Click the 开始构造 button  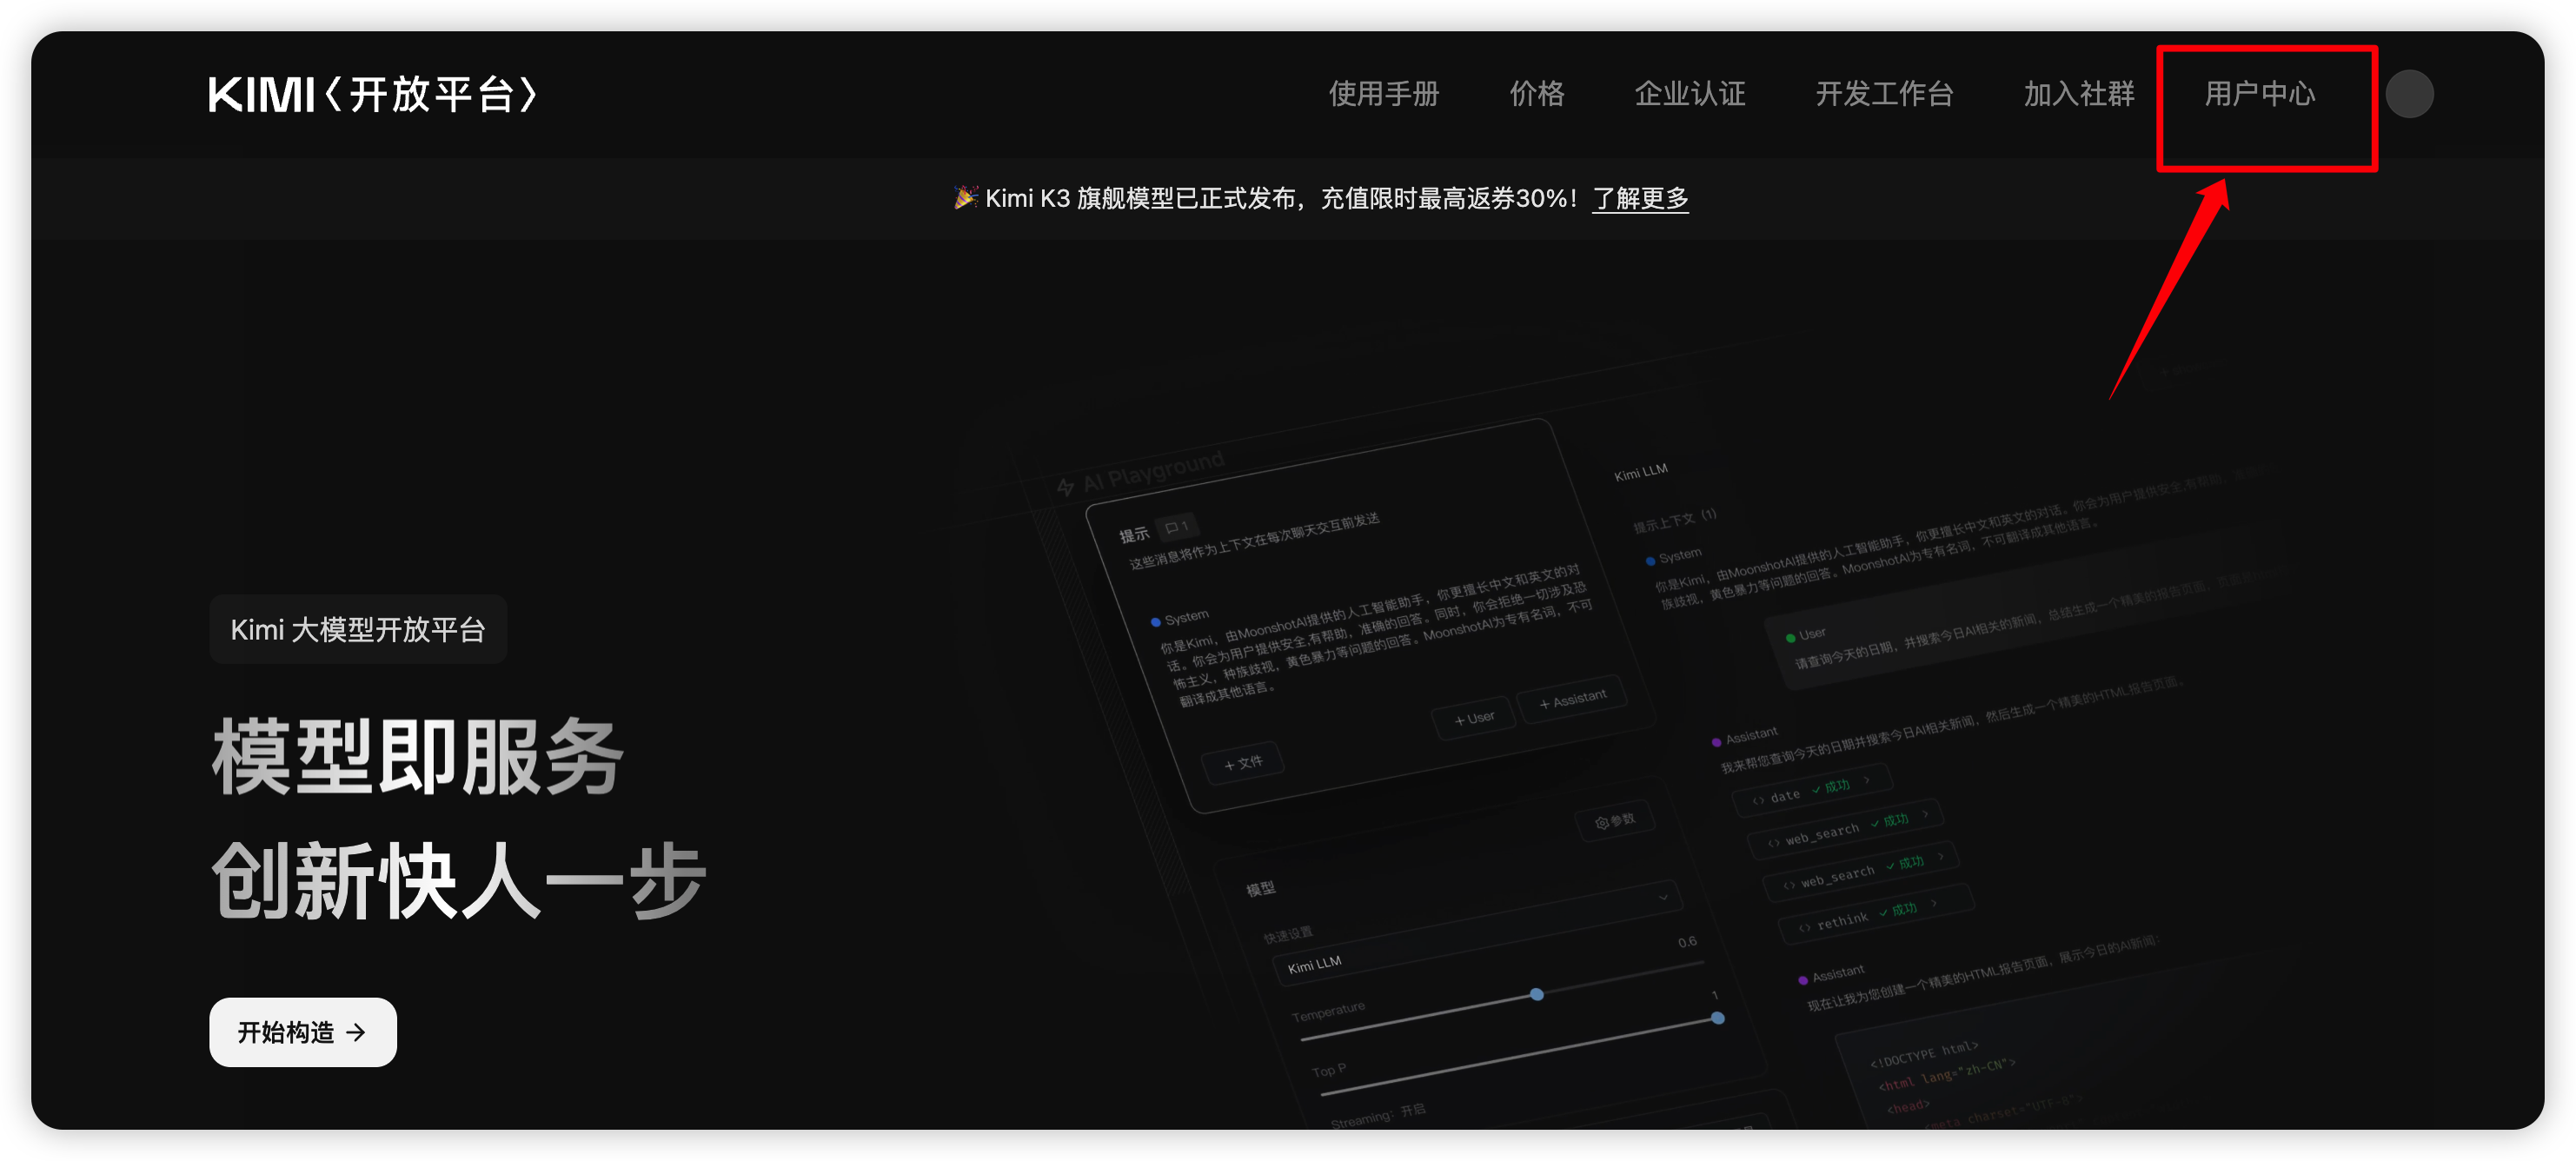(303, 1031)
